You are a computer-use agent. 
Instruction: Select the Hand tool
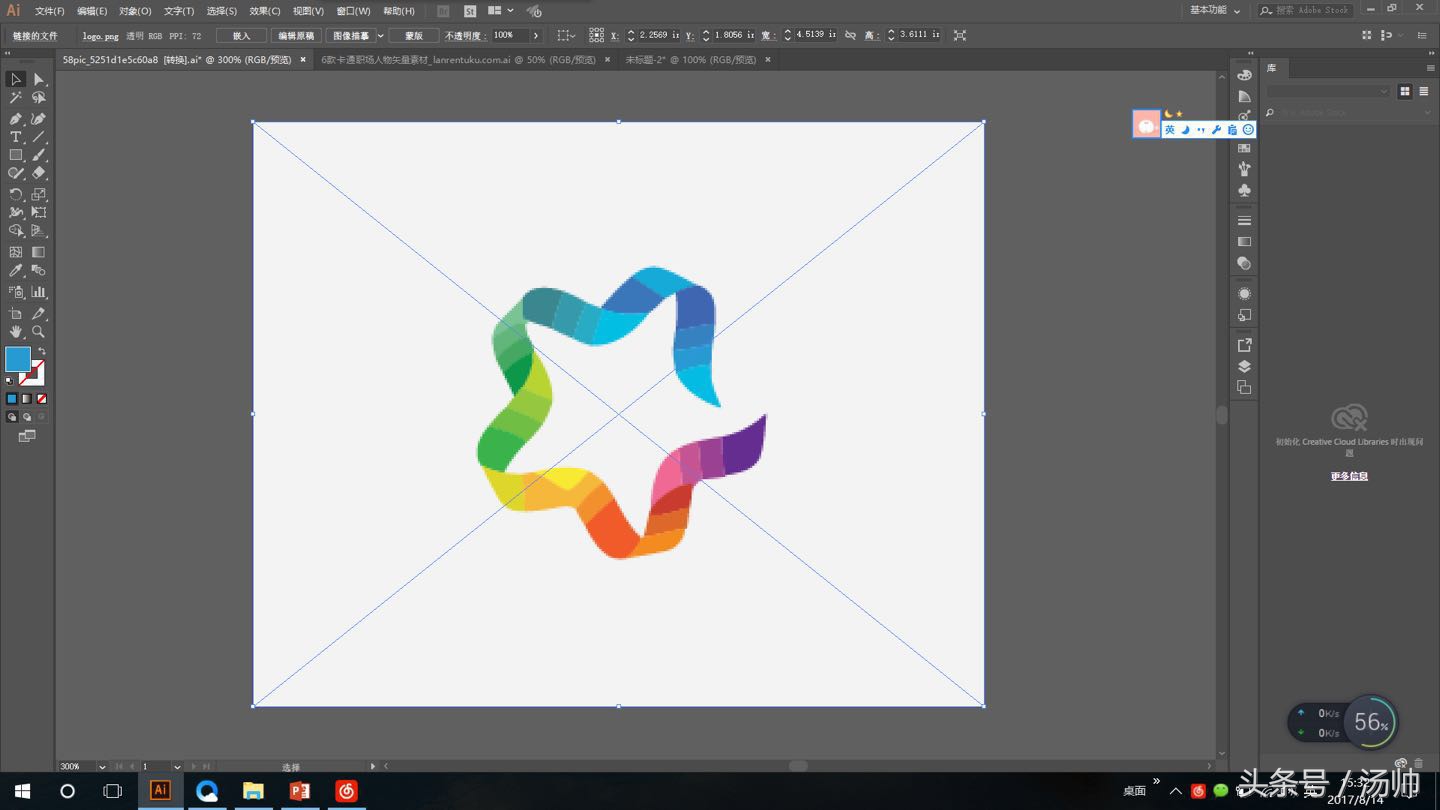click(x=16, y=332)
